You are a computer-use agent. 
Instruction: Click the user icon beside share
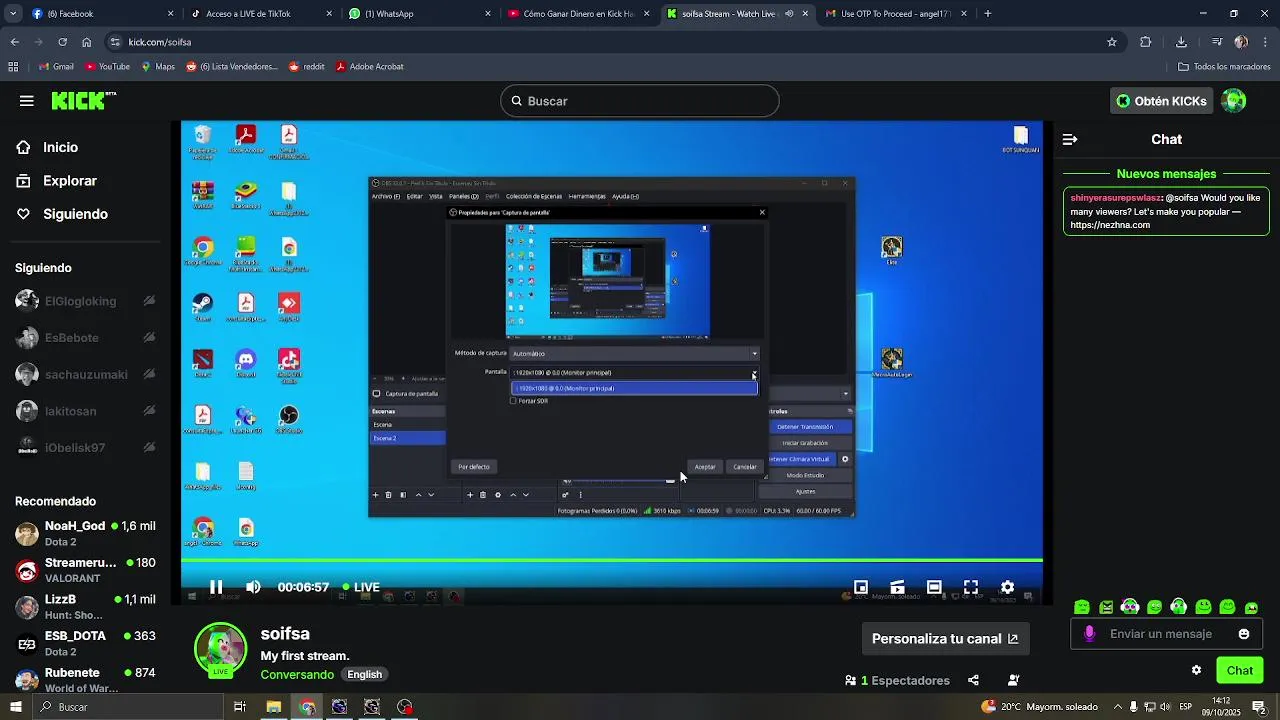click(x=1014, y=681)
